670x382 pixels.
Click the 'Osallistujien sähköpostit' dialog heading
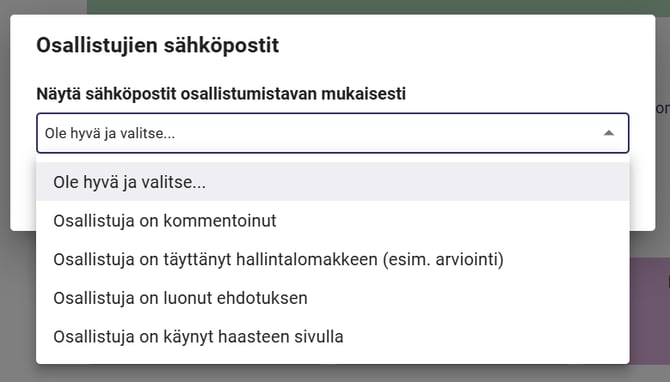(x=158, y=45)
